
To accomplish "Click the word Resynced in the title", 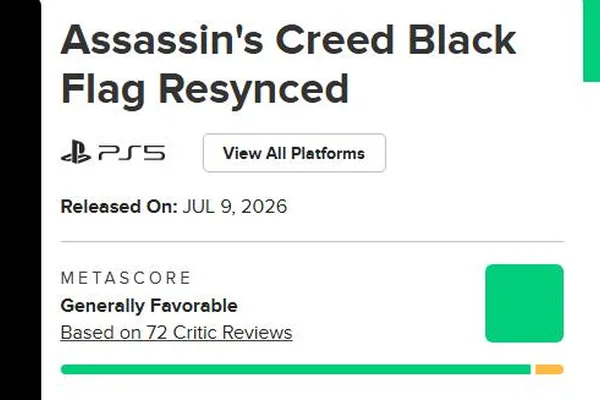I will [253, 91].
